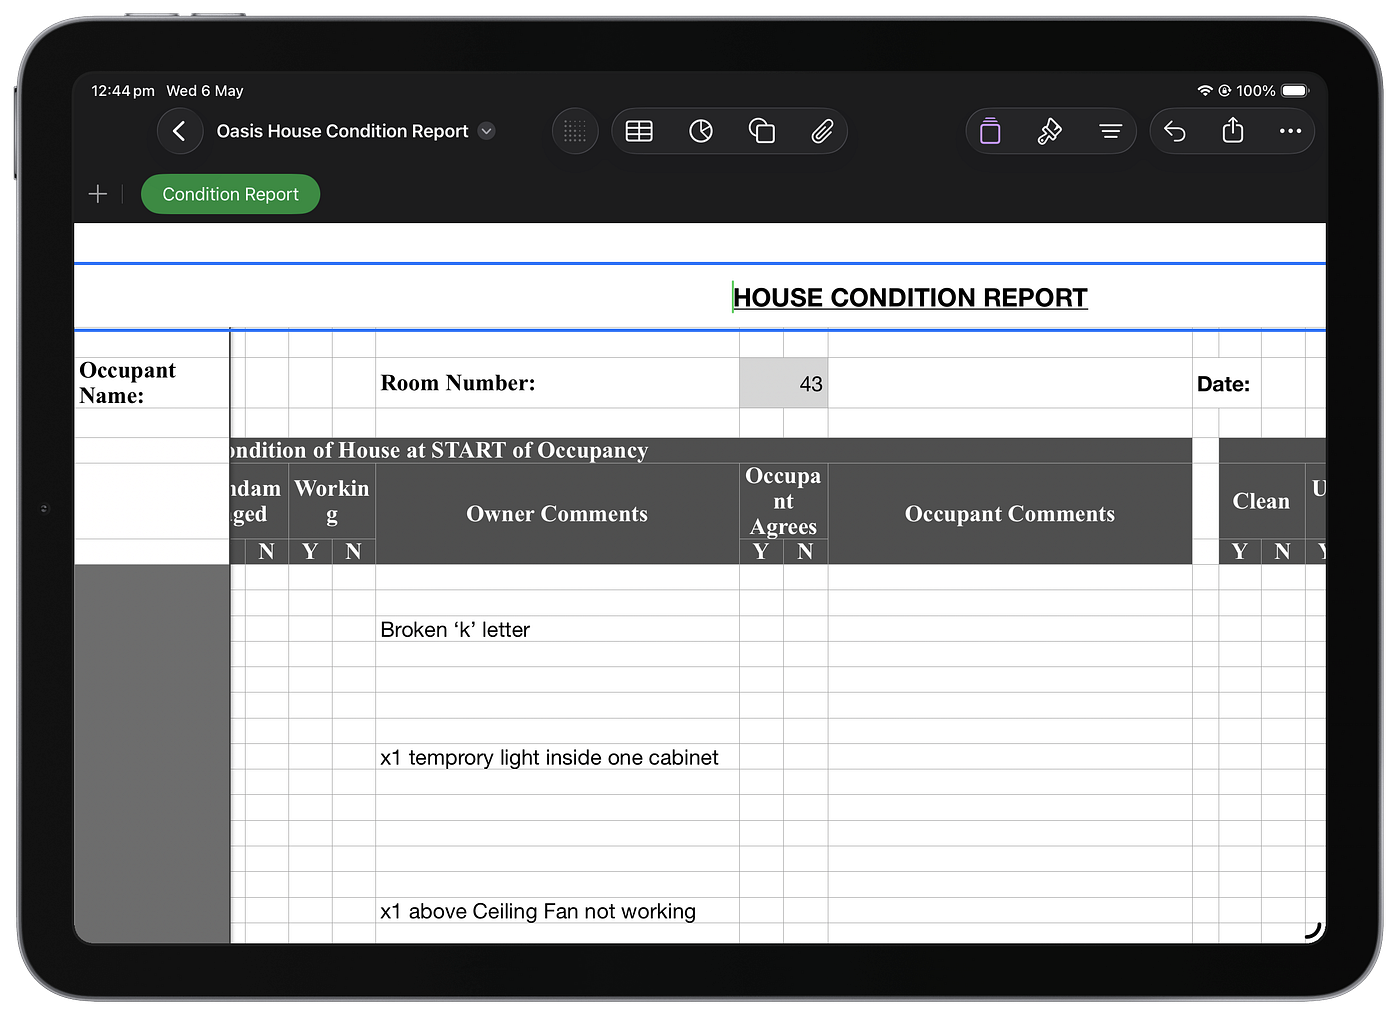Select the 'Owner Comments' column header

[557, 514]
